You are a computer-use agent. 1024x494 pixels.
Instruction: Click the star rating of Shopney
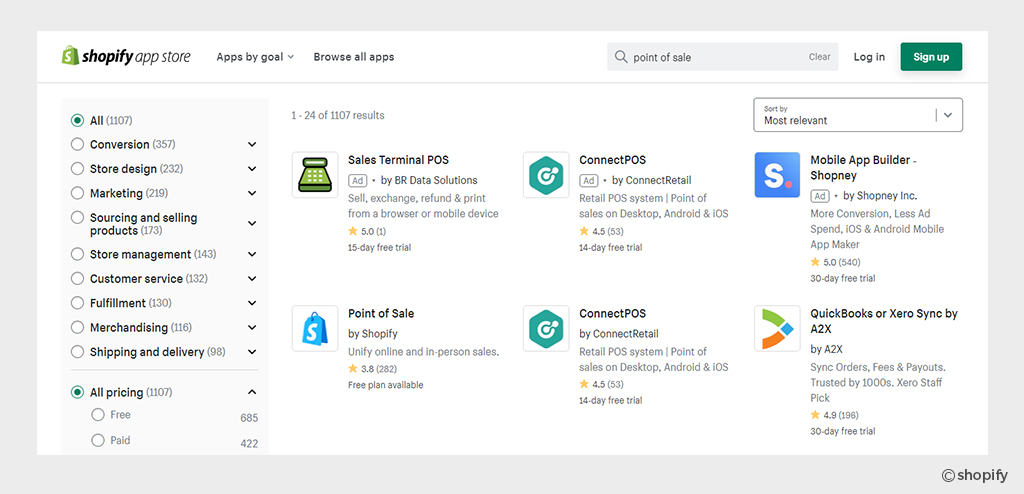[835, 262]
